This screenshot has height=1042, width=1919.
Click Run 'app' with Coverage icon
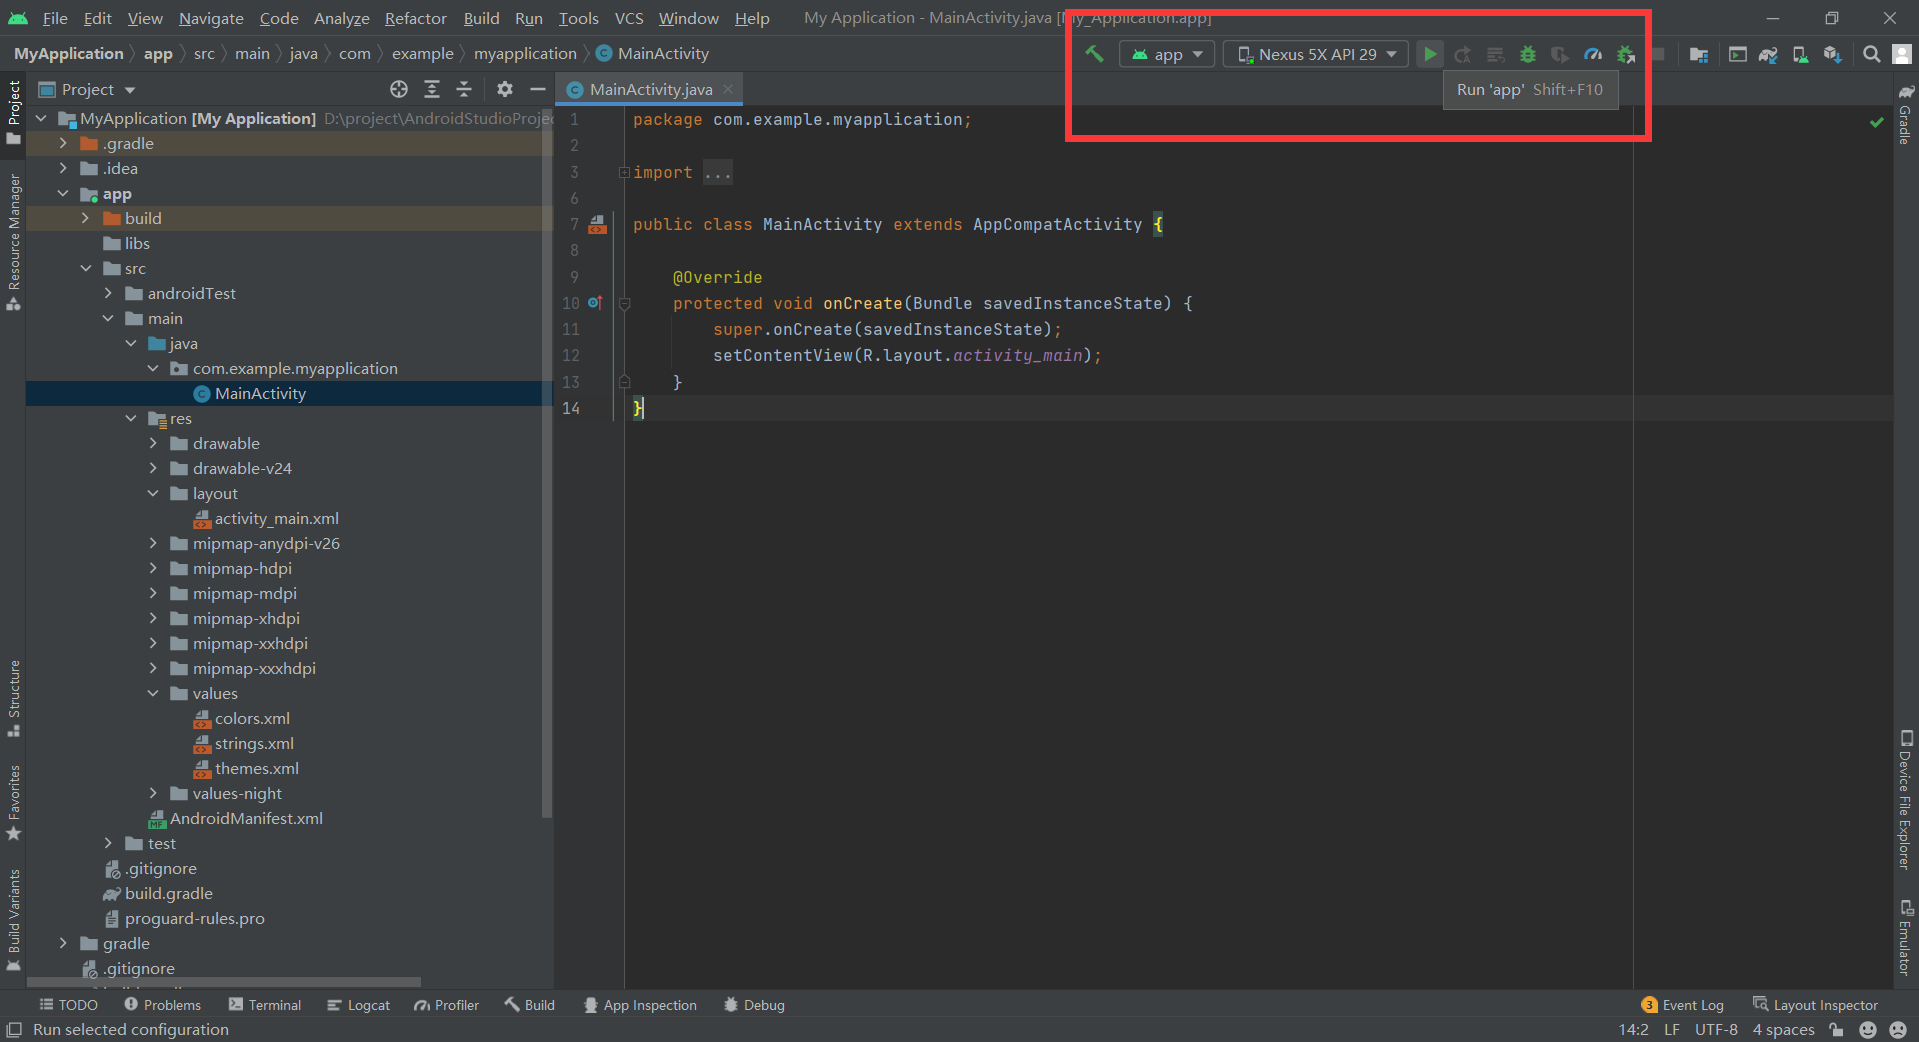1559,54
